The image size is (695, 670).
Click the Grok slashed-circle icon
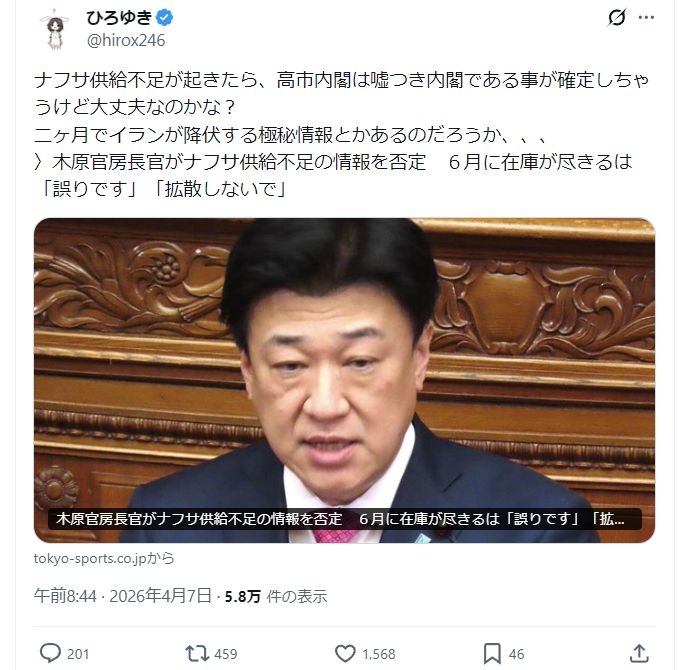click(617, 18)
